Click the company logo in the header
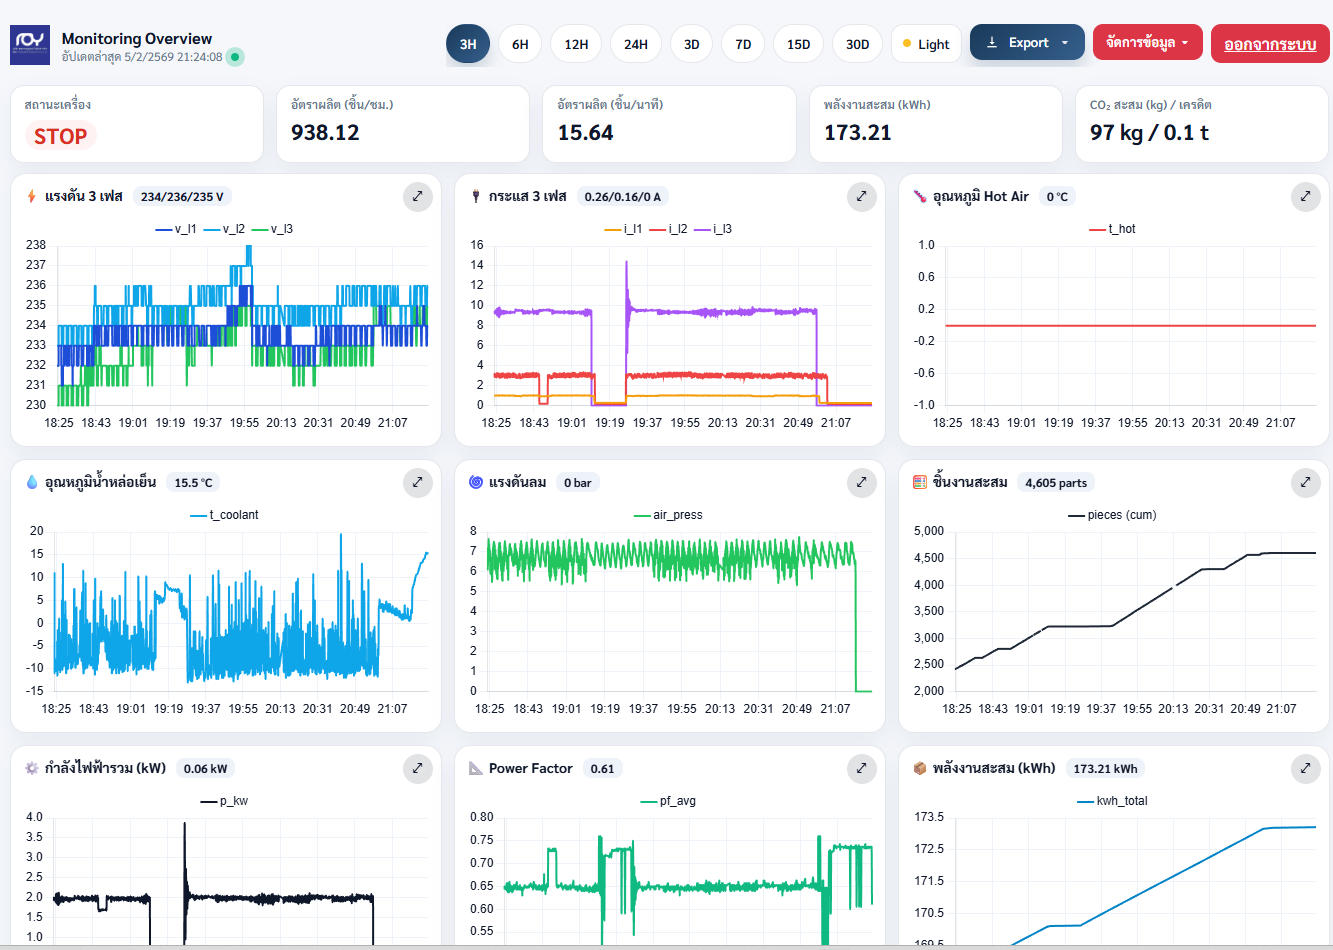 (x=30, y=44)
